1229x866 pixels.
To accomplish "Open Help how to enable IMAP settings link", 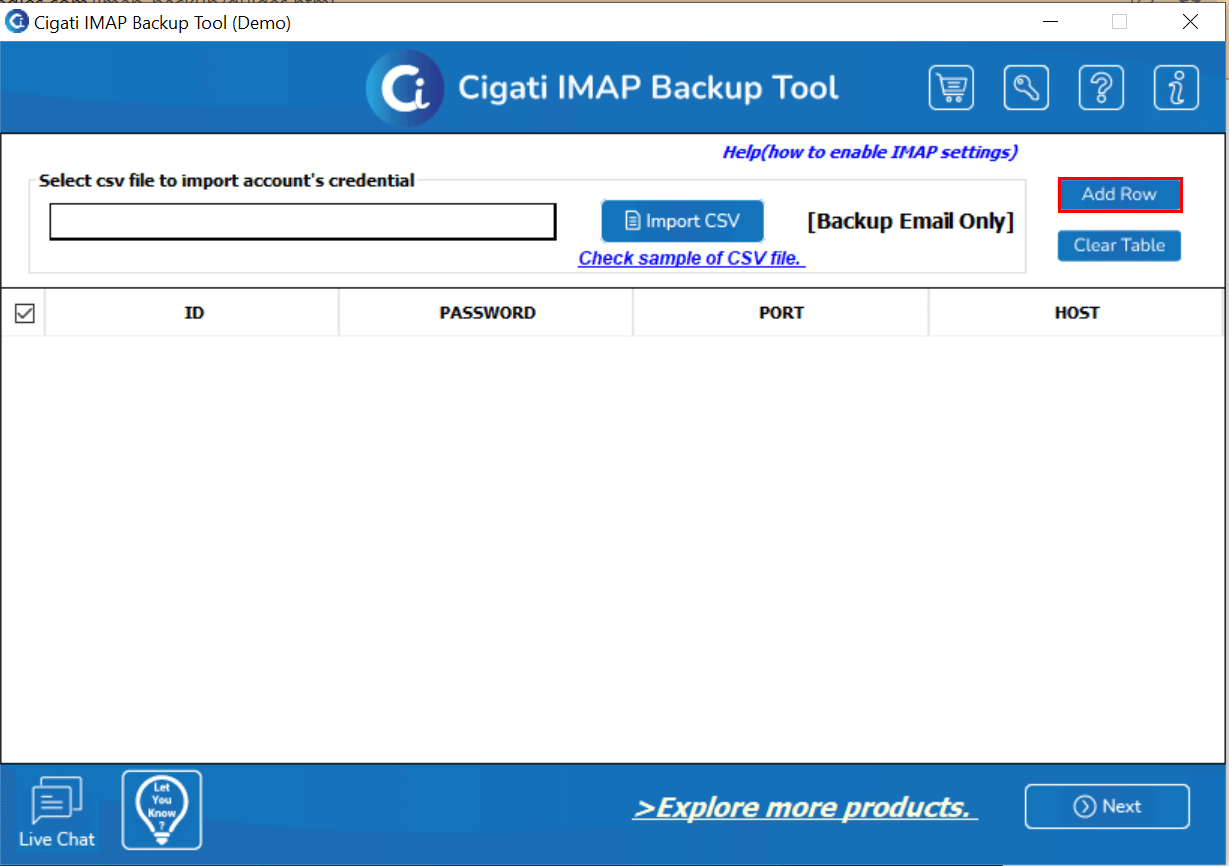I will click(870, 152).
